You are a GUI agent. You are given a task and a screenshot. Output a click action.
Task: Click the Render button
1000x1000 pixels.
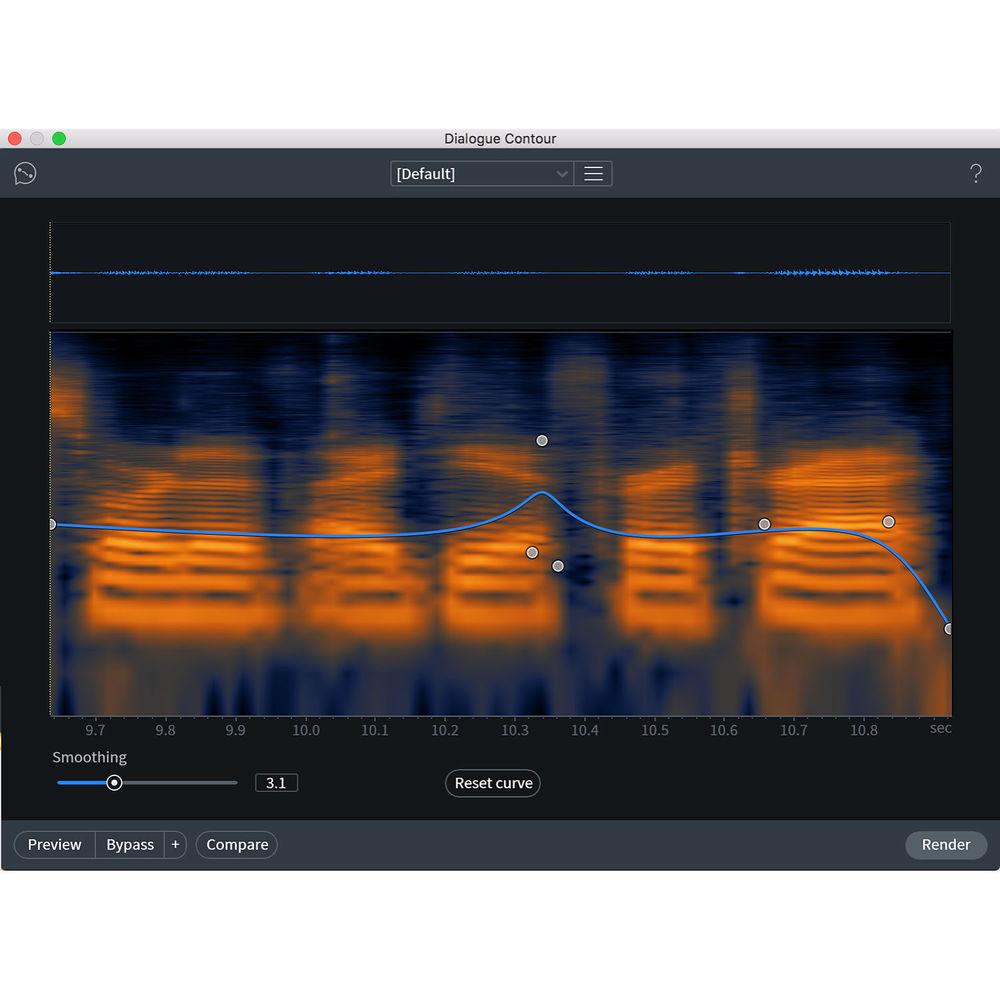point(945,845)
